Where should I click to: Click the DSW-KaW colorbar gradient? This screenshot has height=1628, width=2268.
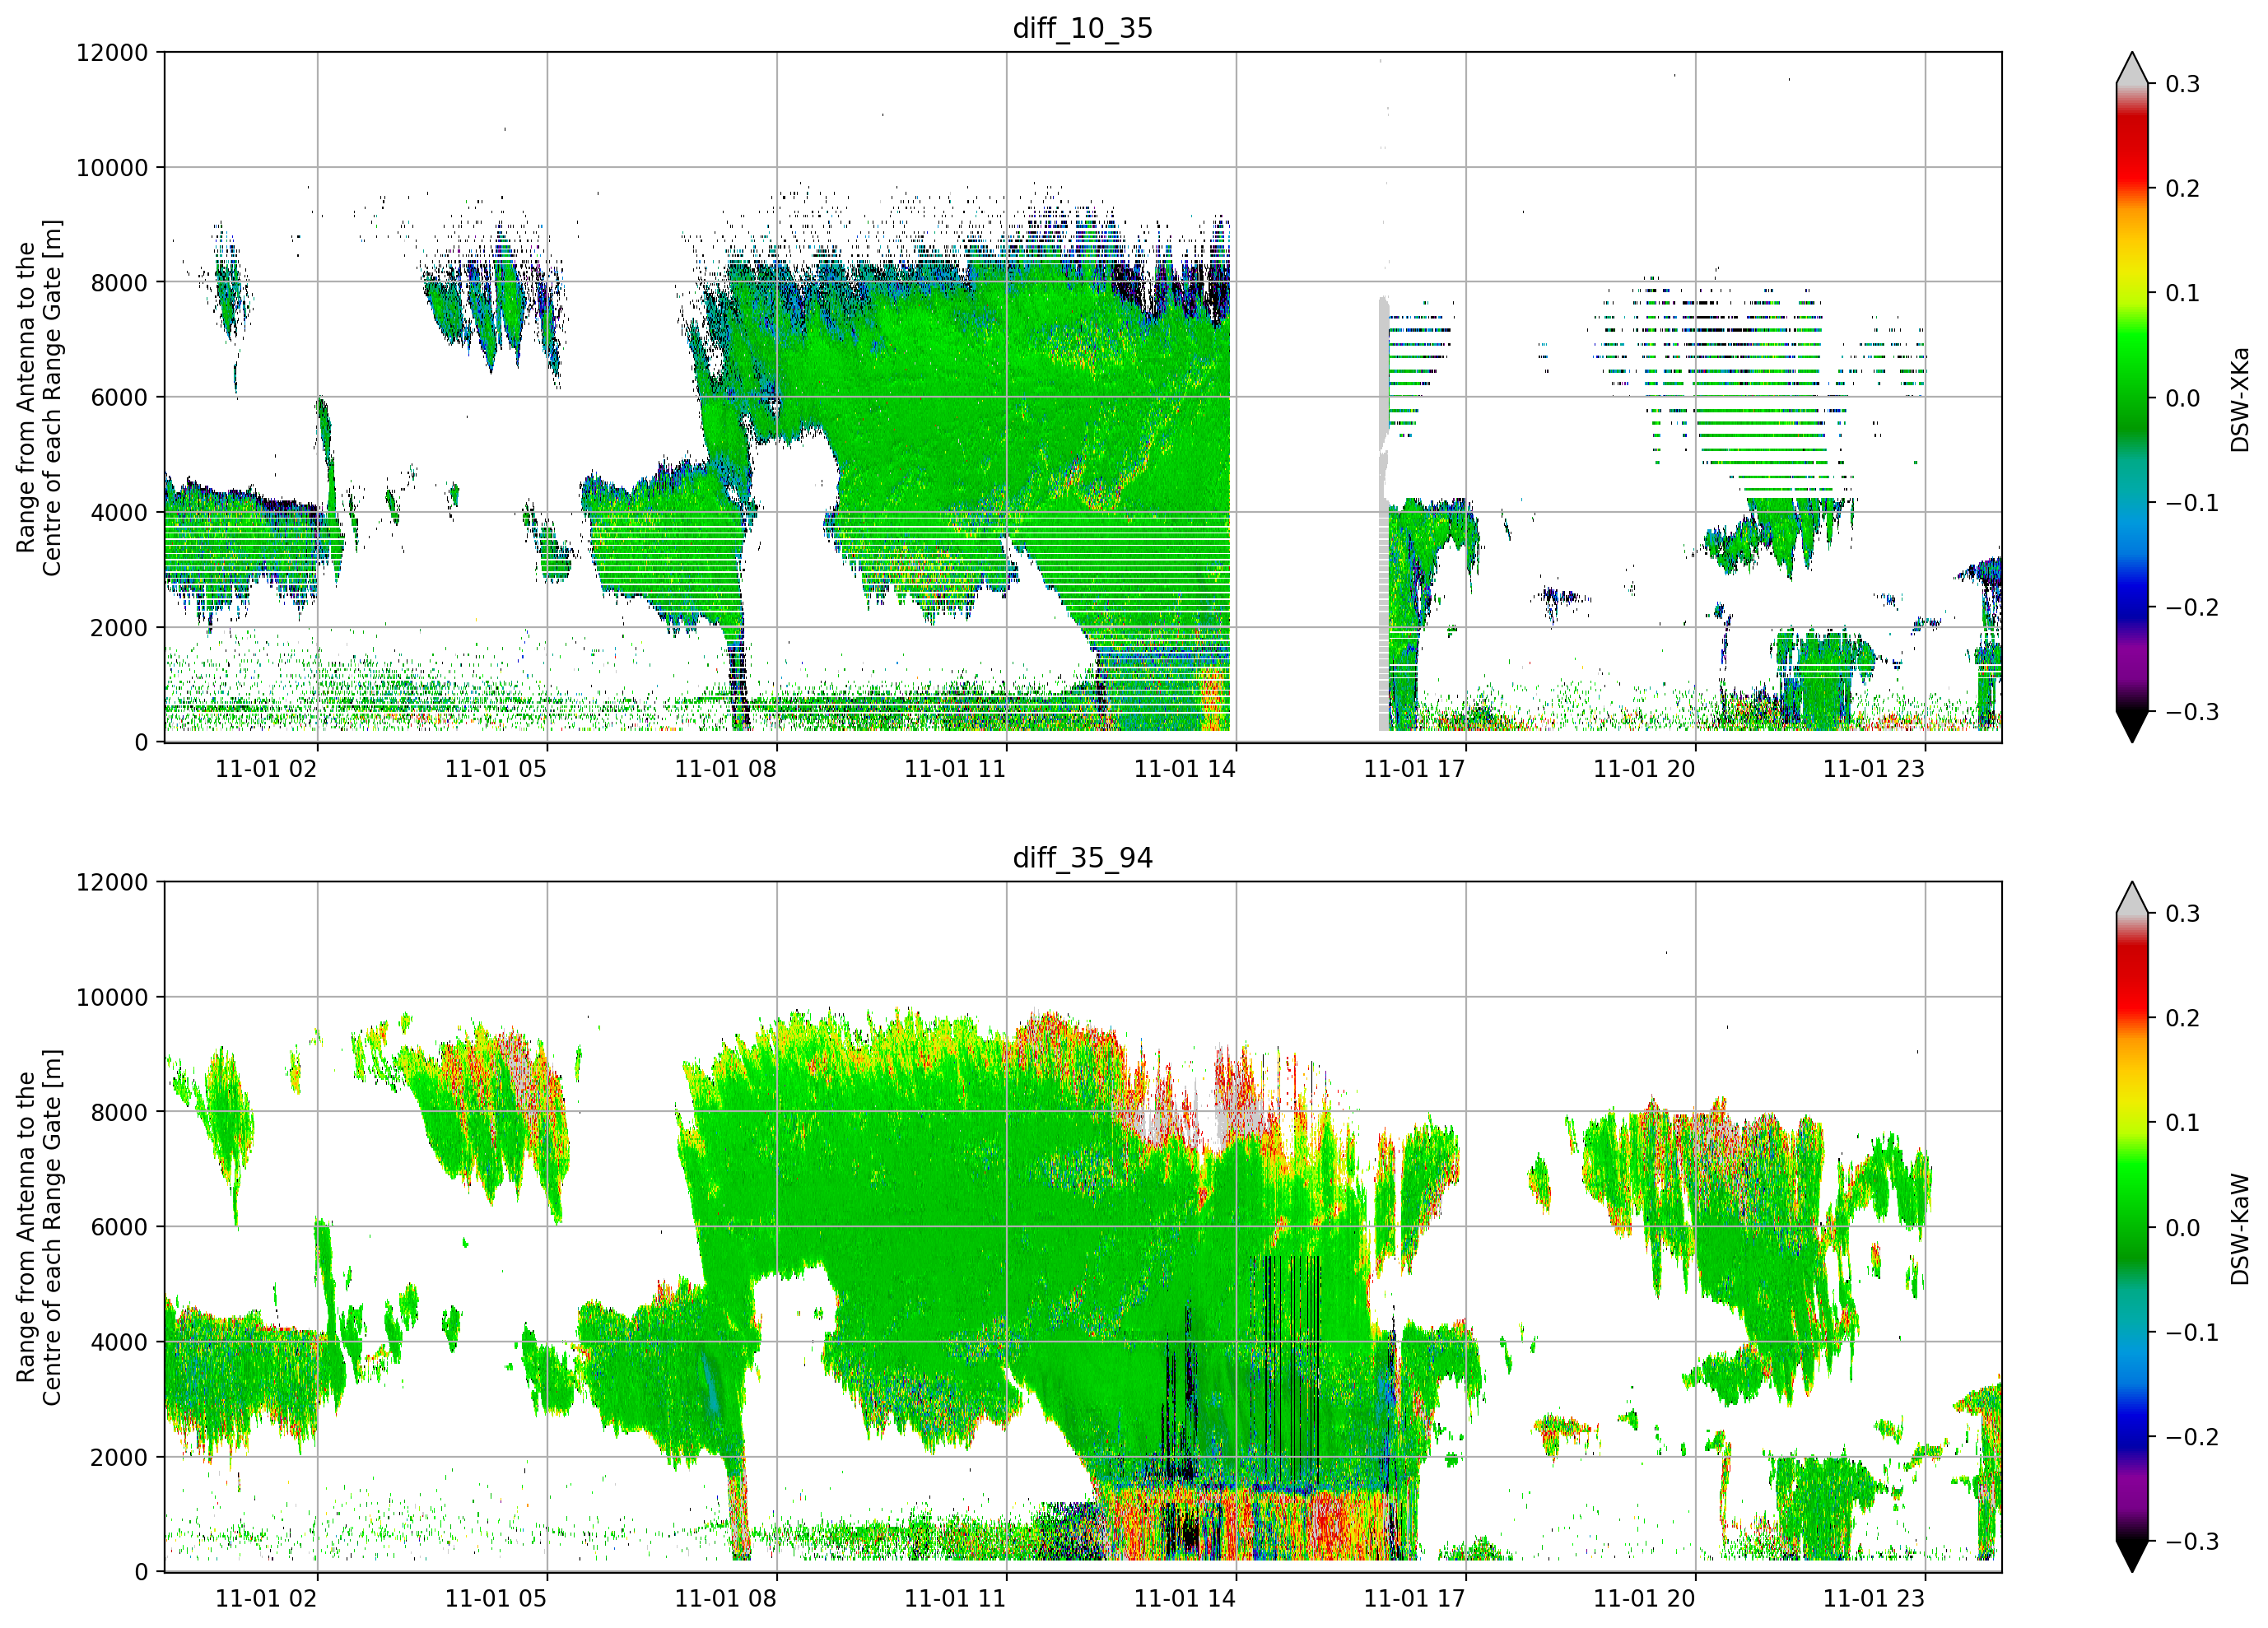[2132, 1227]
